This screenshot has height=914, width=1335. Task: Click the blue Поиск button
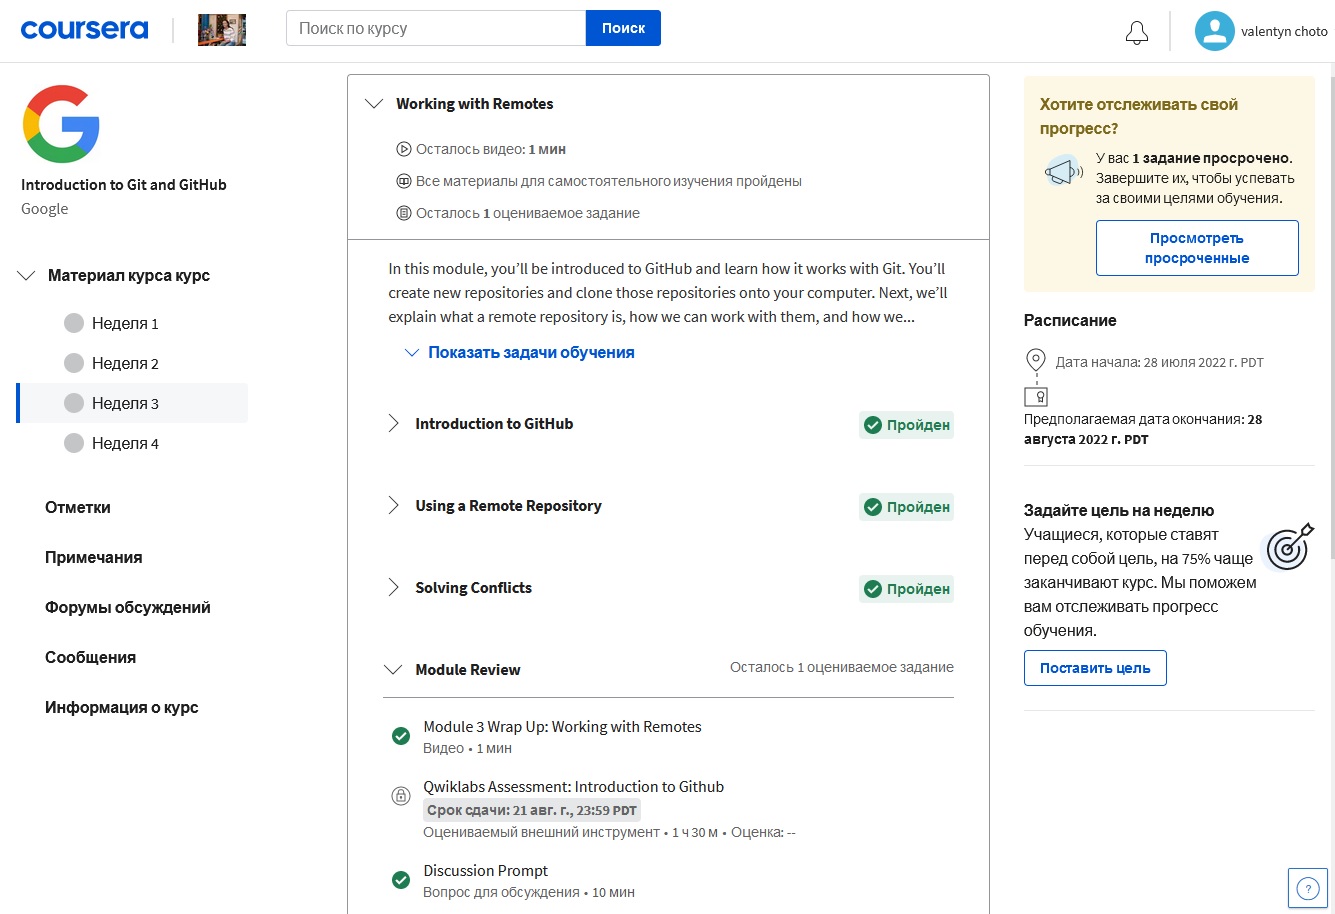623,28
